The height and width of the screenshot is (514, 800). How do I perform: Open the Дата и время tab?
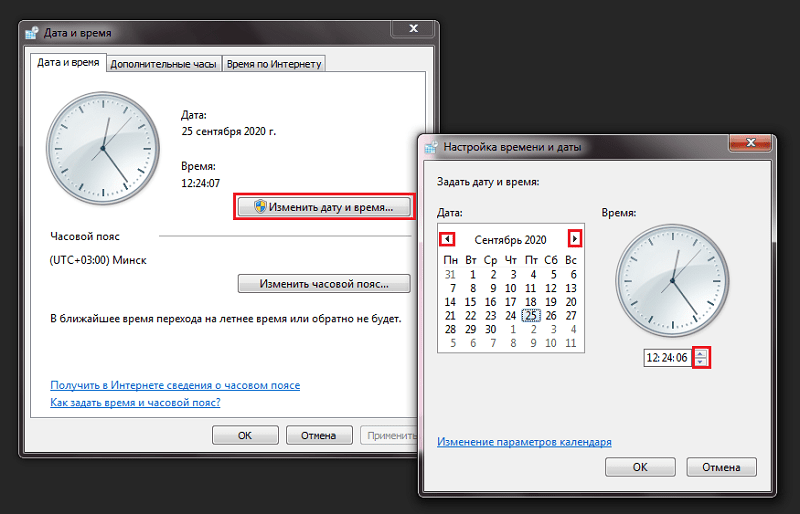point(68,62)
